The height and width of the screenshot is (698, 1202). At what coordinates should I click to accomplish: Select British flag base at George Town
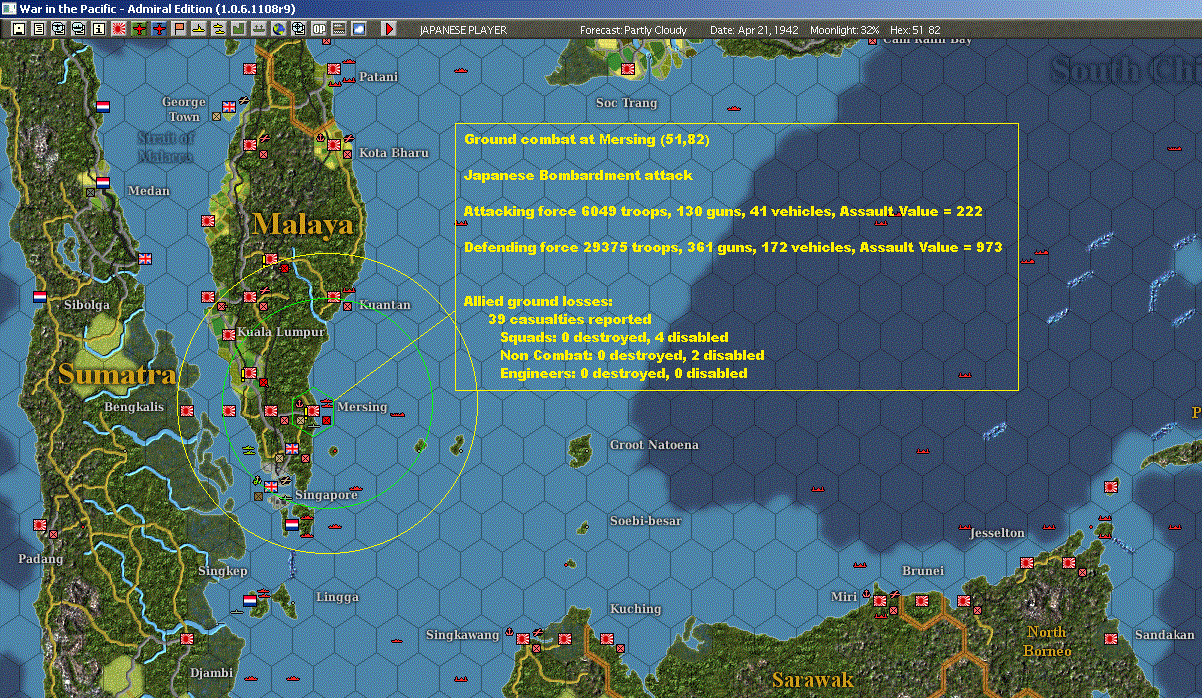pos(229,106)
